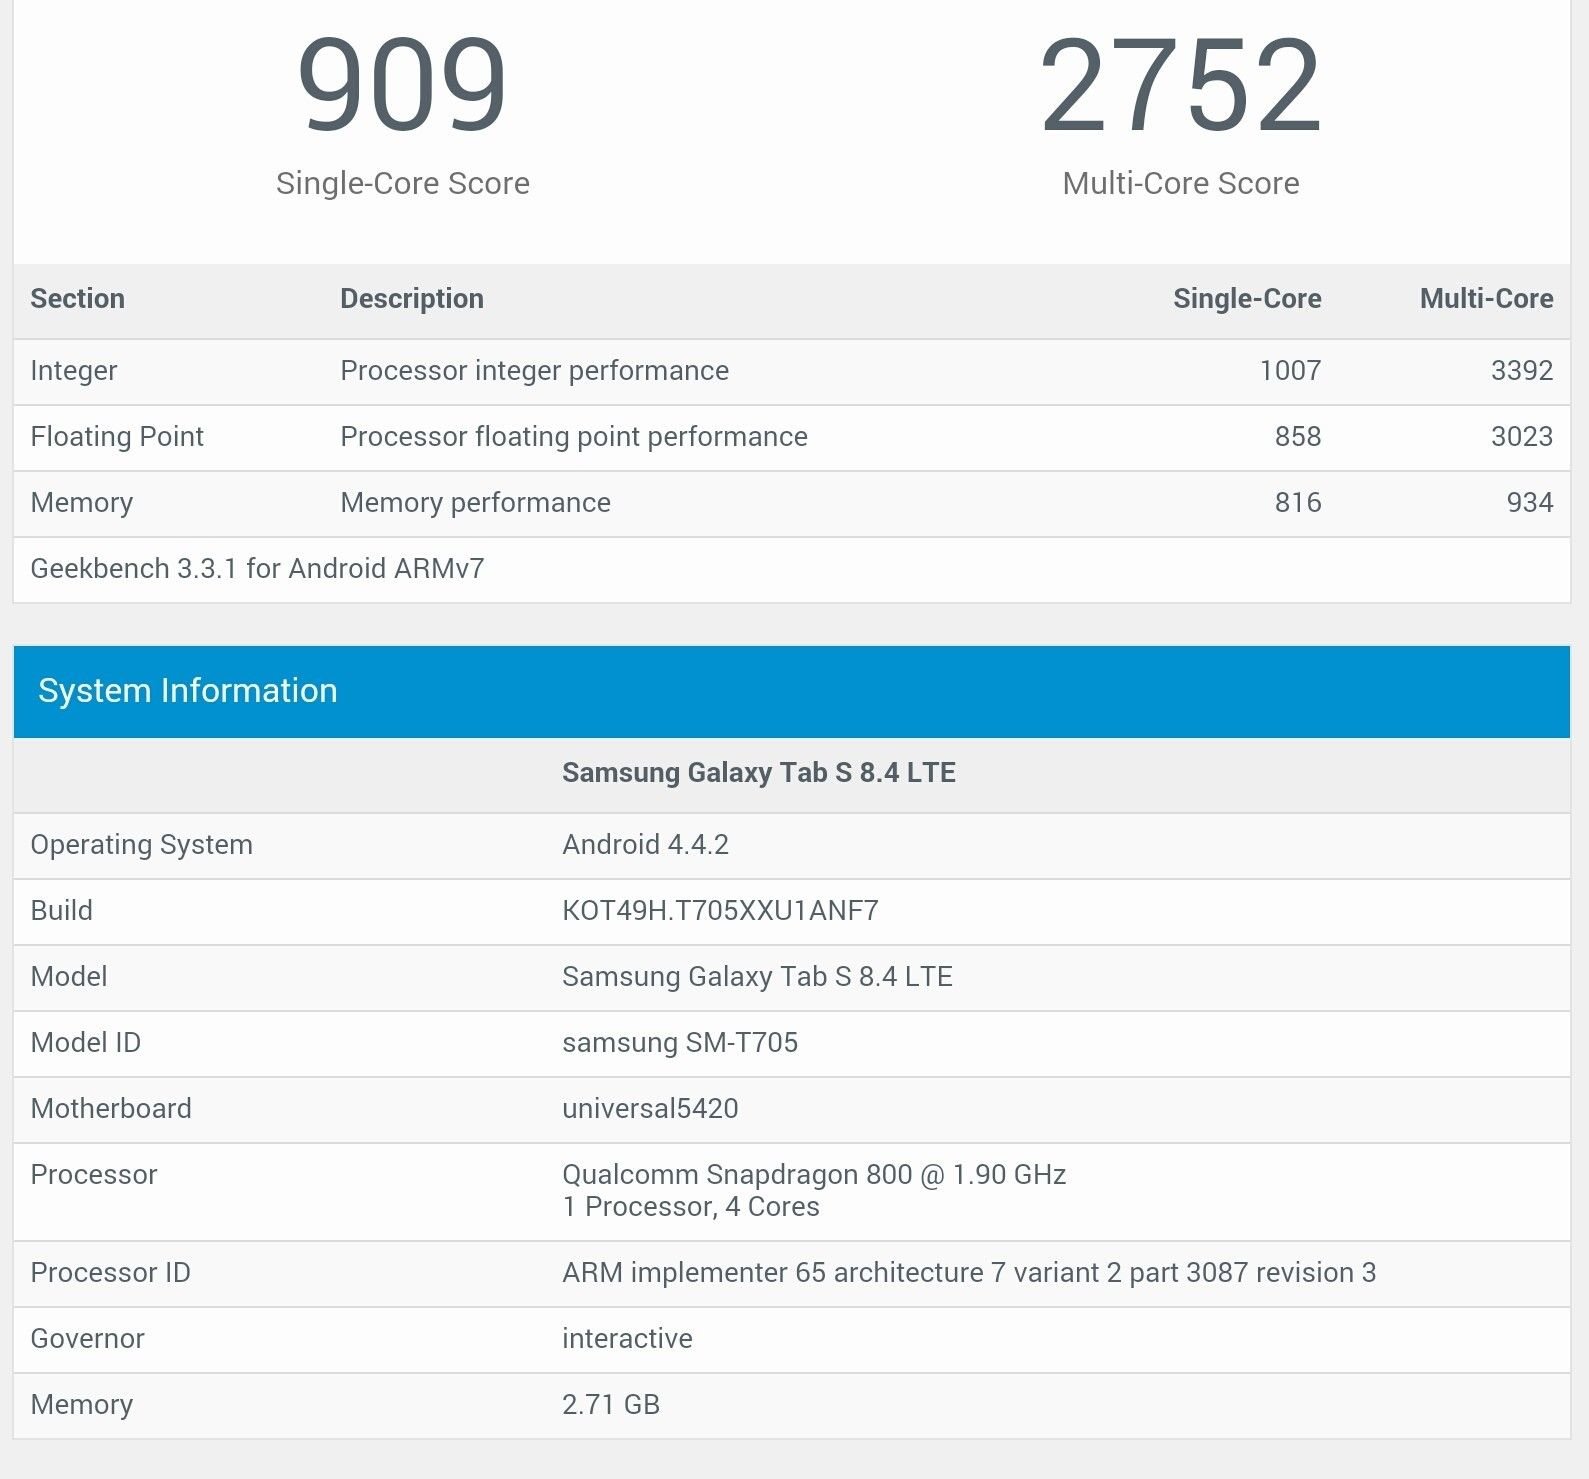Click the Multi-Core Score label
The image size is (1589, 1479).
(x=1181, y=183)
